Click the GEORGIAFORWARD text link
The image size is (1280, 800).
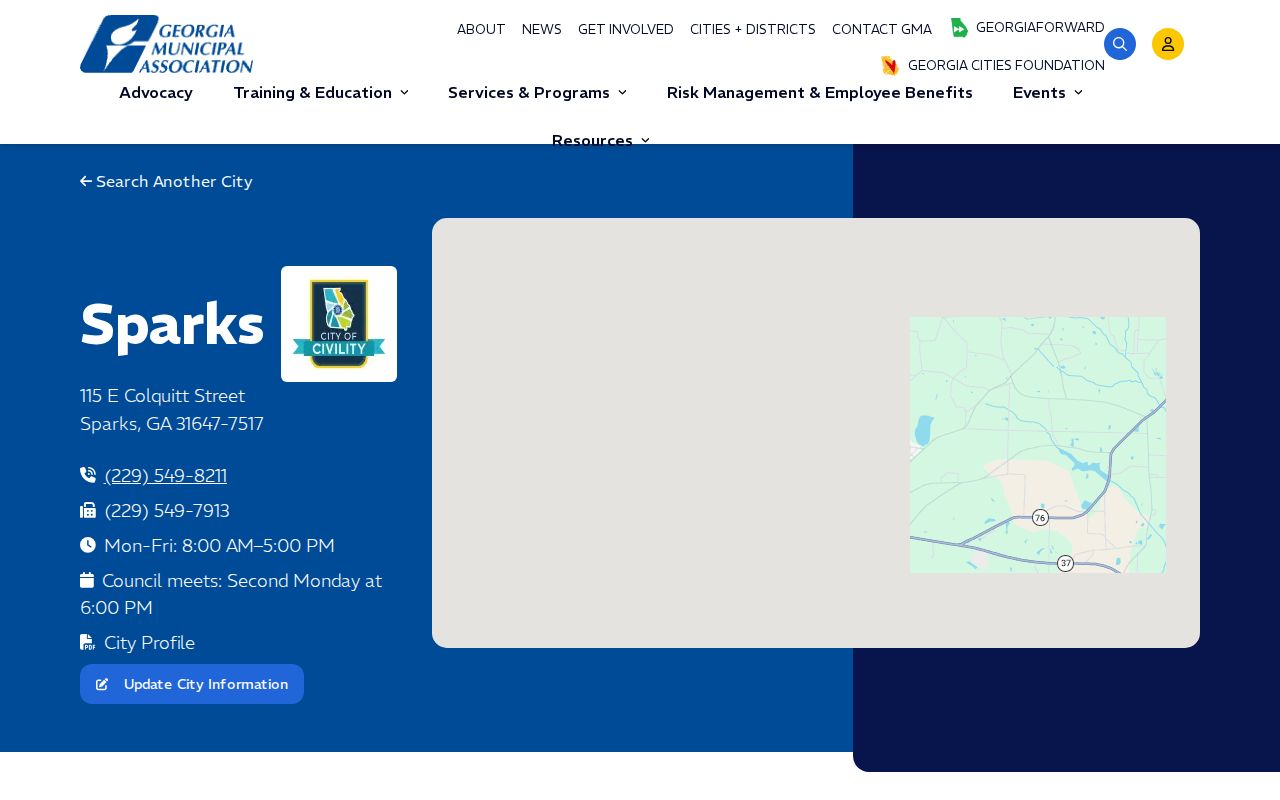[1040, 27]
